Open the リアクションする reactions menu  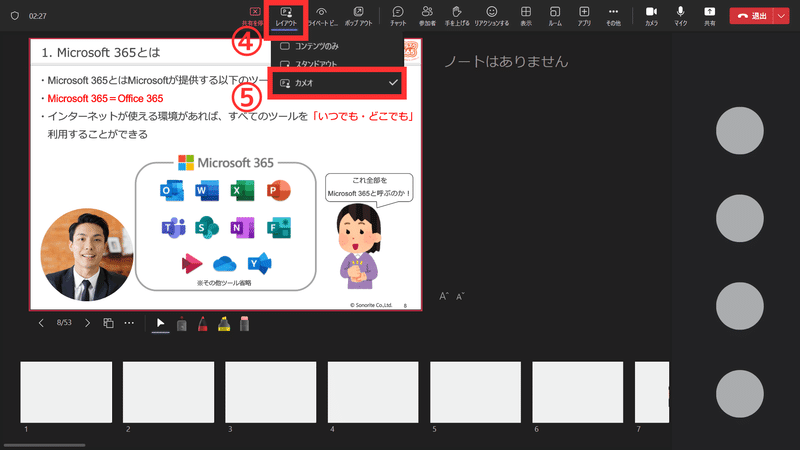click(491, 16)
